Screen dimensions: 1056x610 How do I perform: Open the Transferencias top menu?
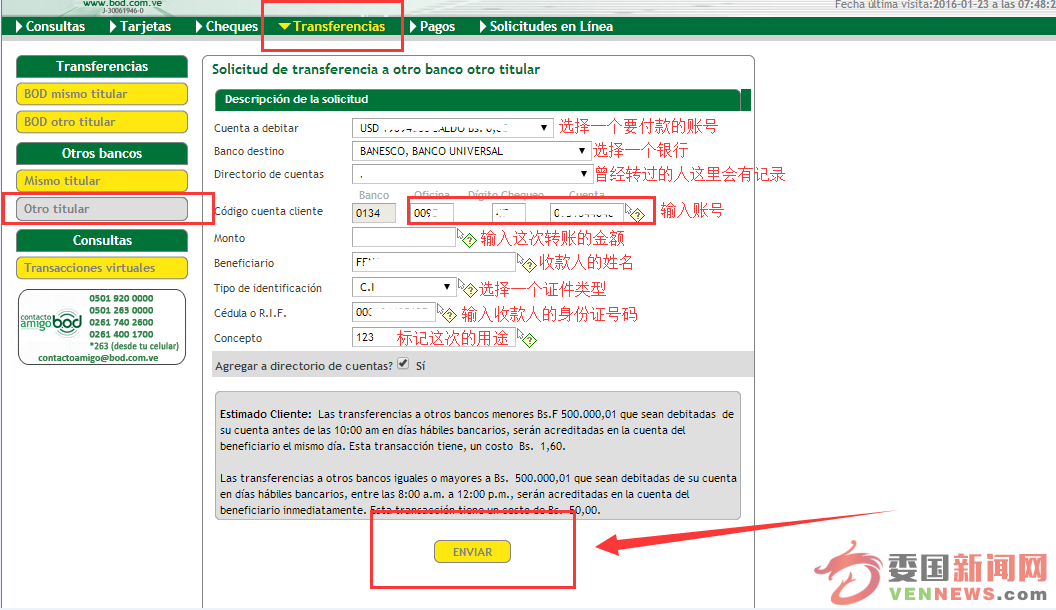(x=332, y=26)
